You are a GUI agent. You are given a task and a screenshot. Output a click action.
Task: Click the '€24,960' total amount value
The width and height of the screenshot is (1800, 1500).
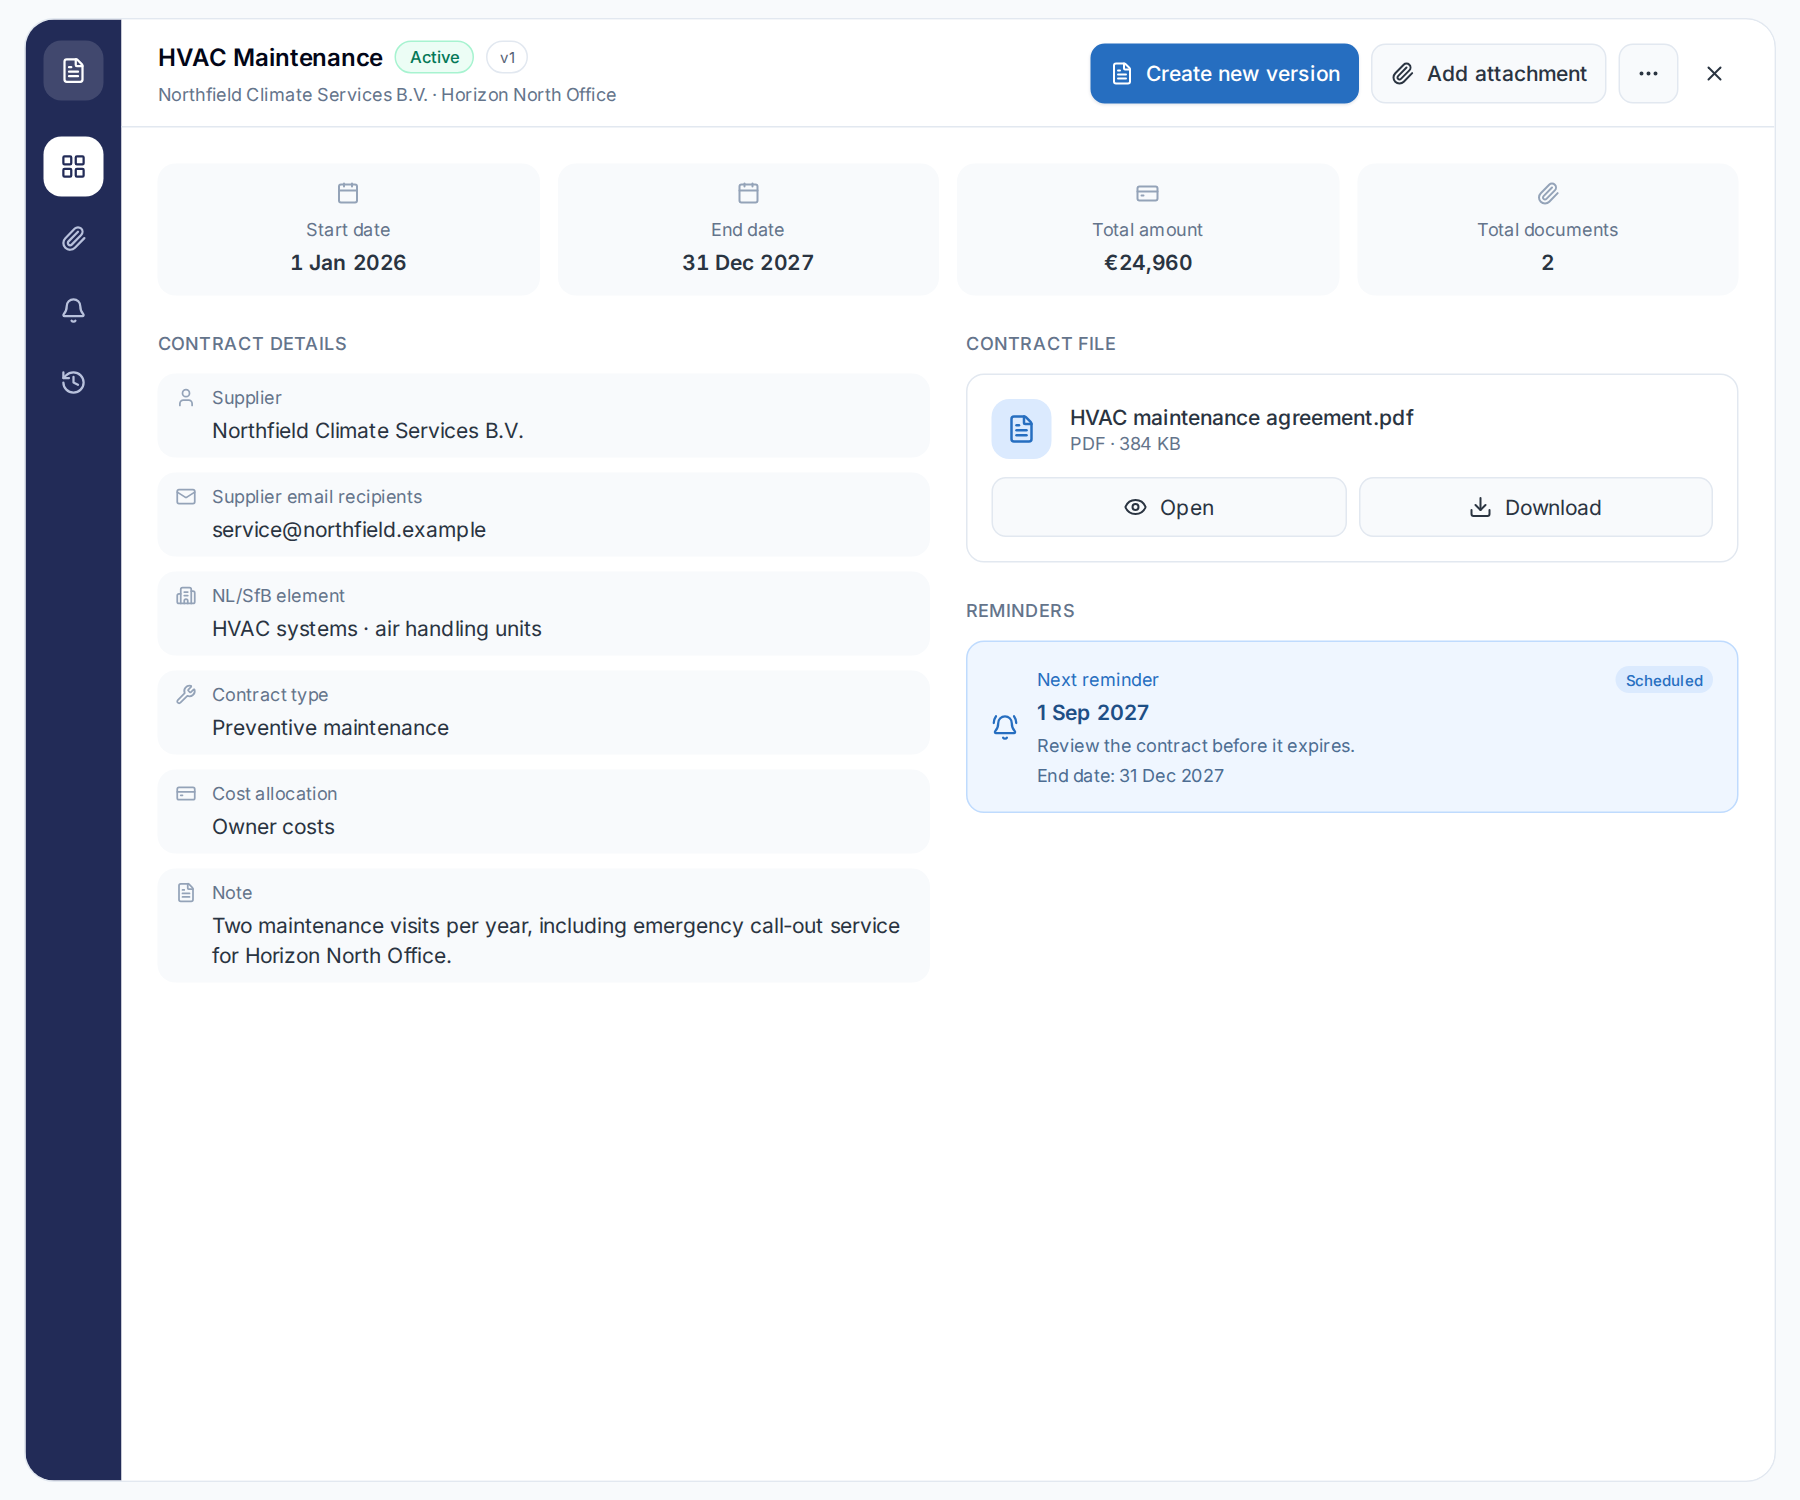pos(1148,263)
